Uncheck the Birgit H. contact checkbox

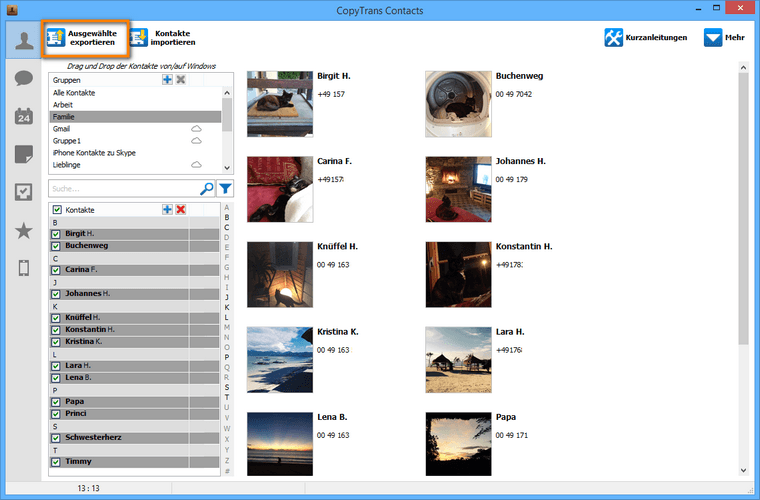[56, 233]
